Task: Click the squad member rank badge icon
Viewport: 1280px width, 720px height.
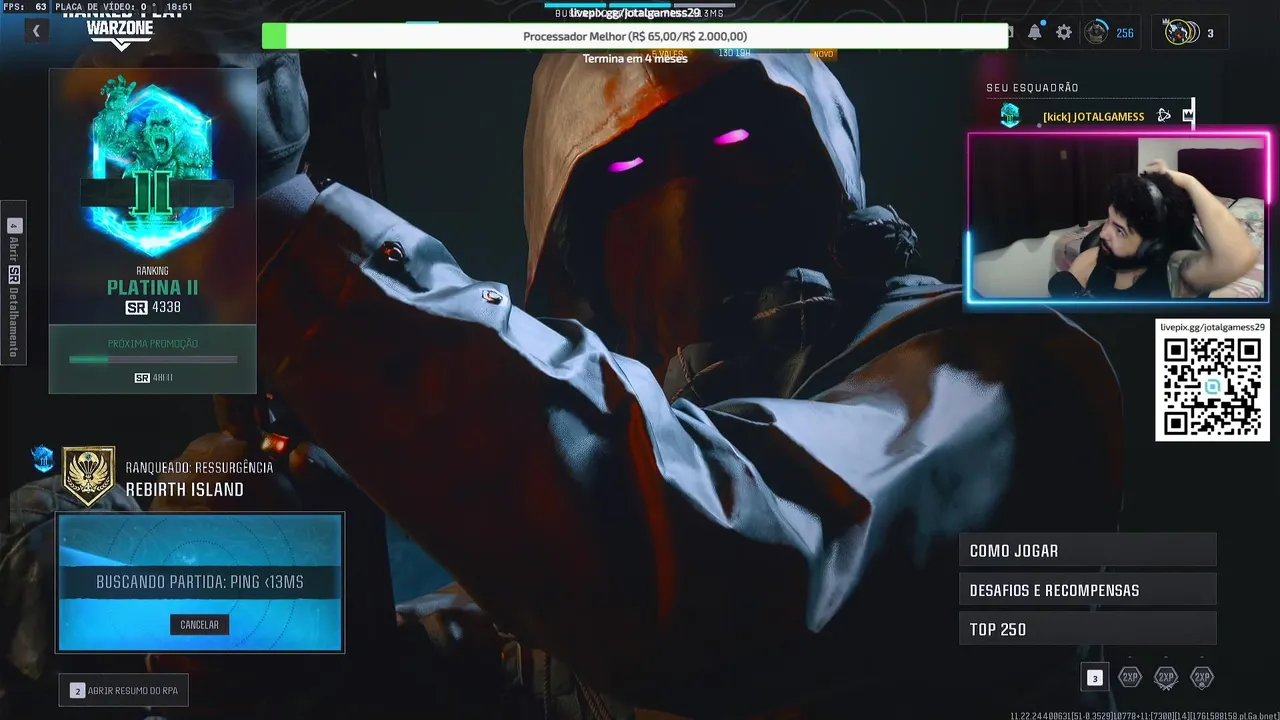Action: click(1009, 116)
